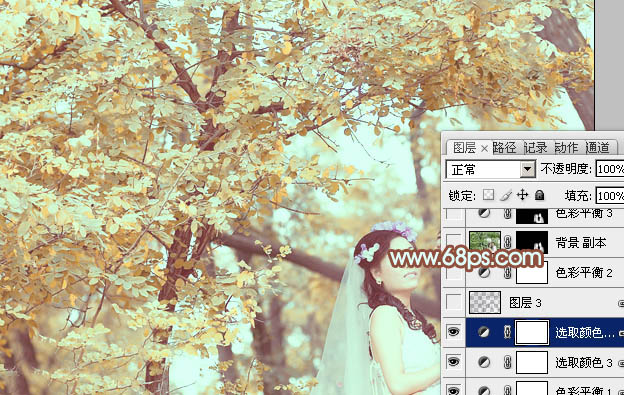Click adjustment icon of 色彩平衡 2 layer

(484, 273)
